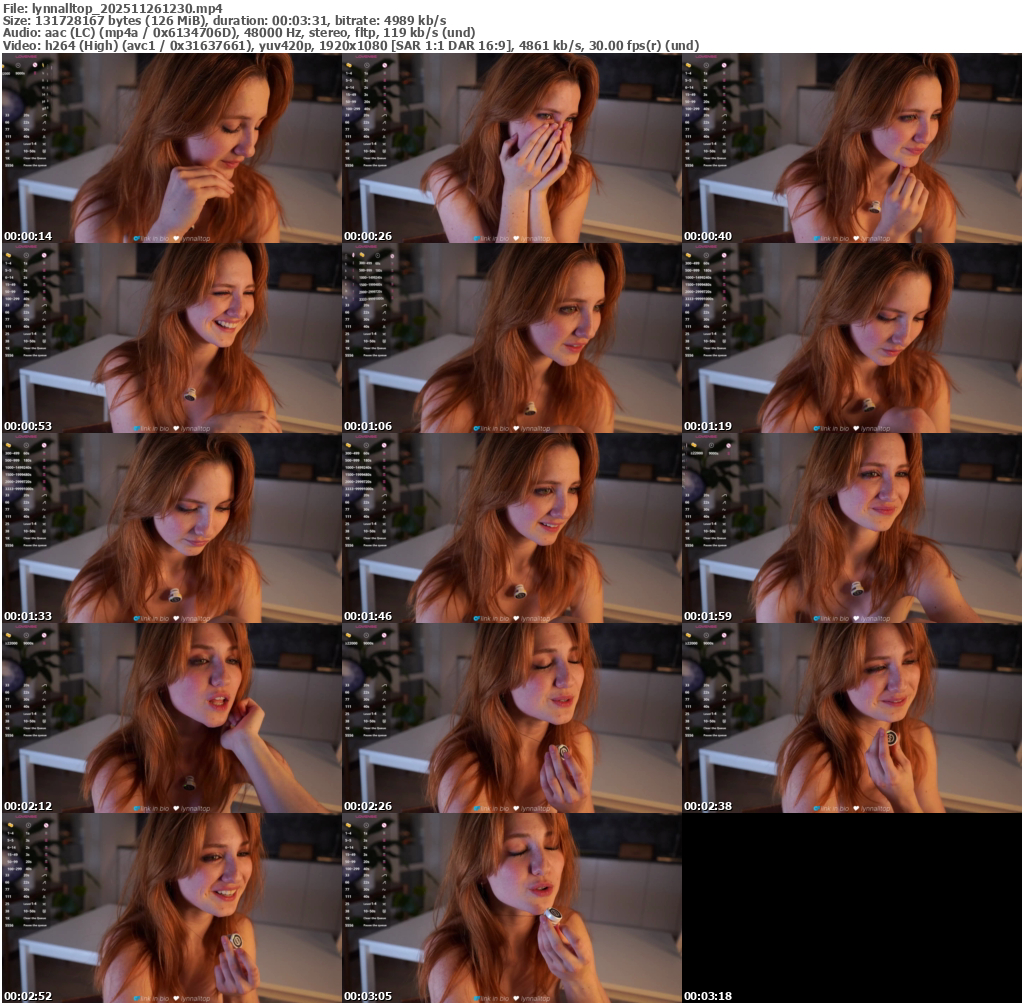1024x1003 pixels.
Task: Open the thumbnail at timestamp 00:01:46
Action: [x=511, y=528]
